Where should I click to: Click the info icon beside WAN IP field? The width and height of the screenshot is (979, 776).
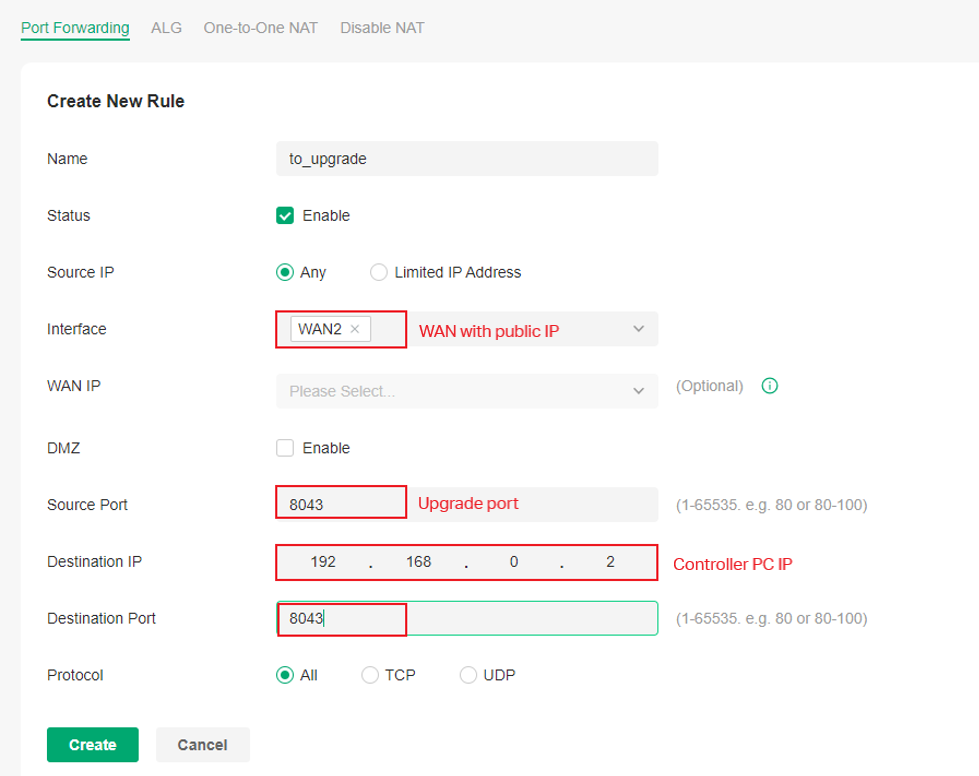[769, 385]
